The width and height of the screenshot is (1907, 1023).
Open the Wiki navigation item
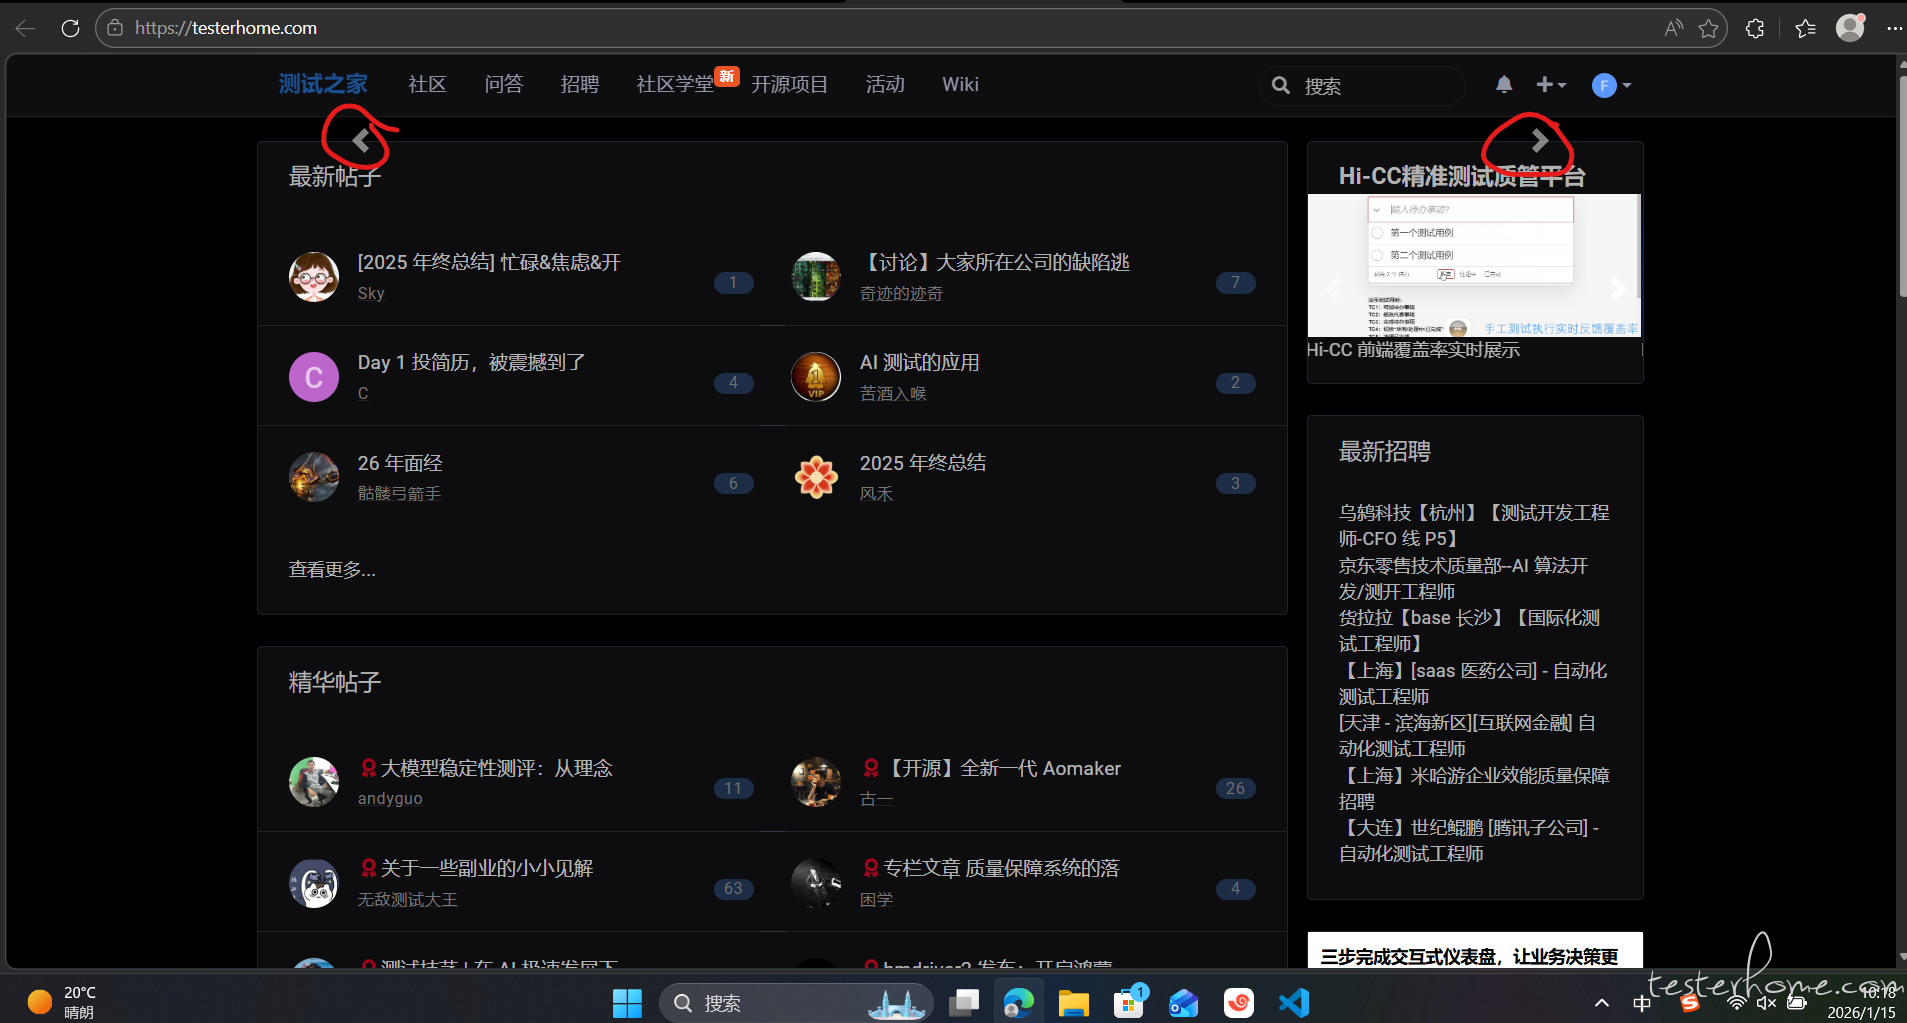(x=959, y=85)
